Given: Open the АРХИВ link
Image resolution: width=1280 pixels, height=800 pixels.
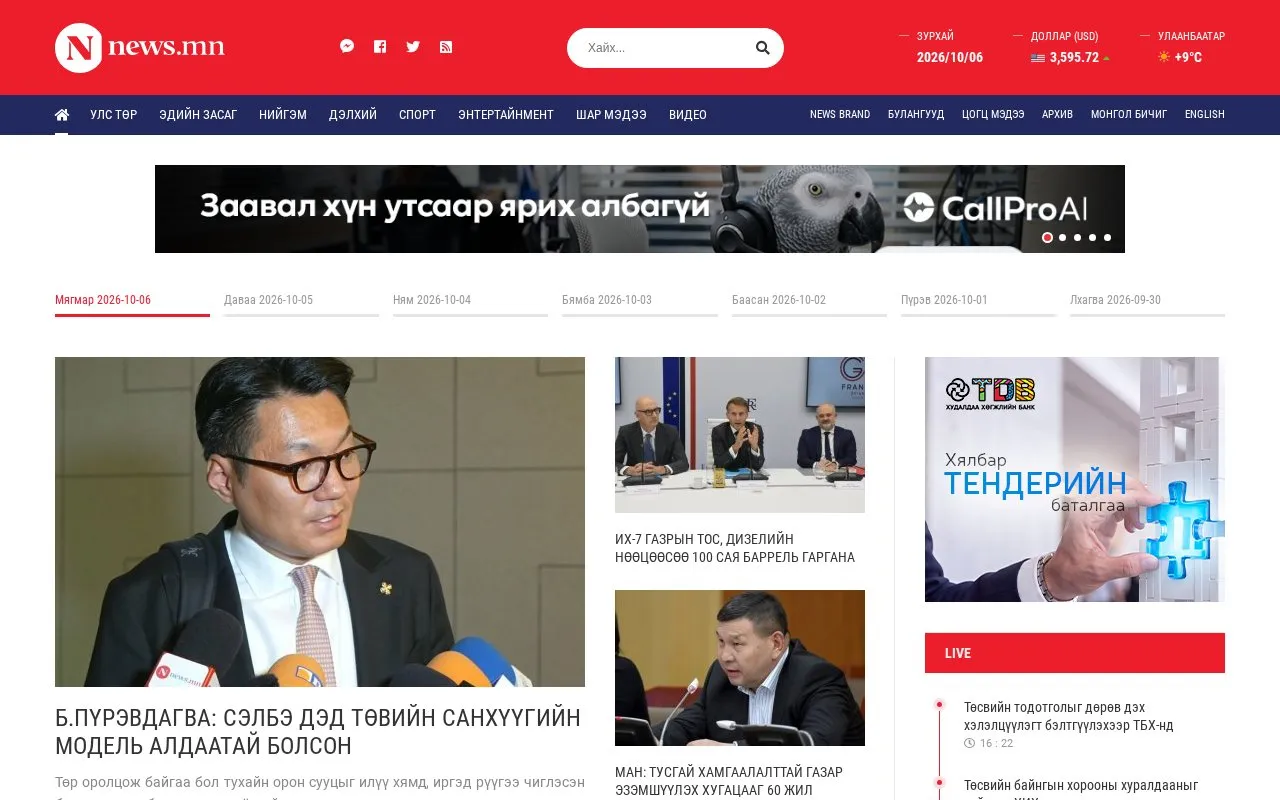Looking at the screenshot, I should click(1057, 115).
